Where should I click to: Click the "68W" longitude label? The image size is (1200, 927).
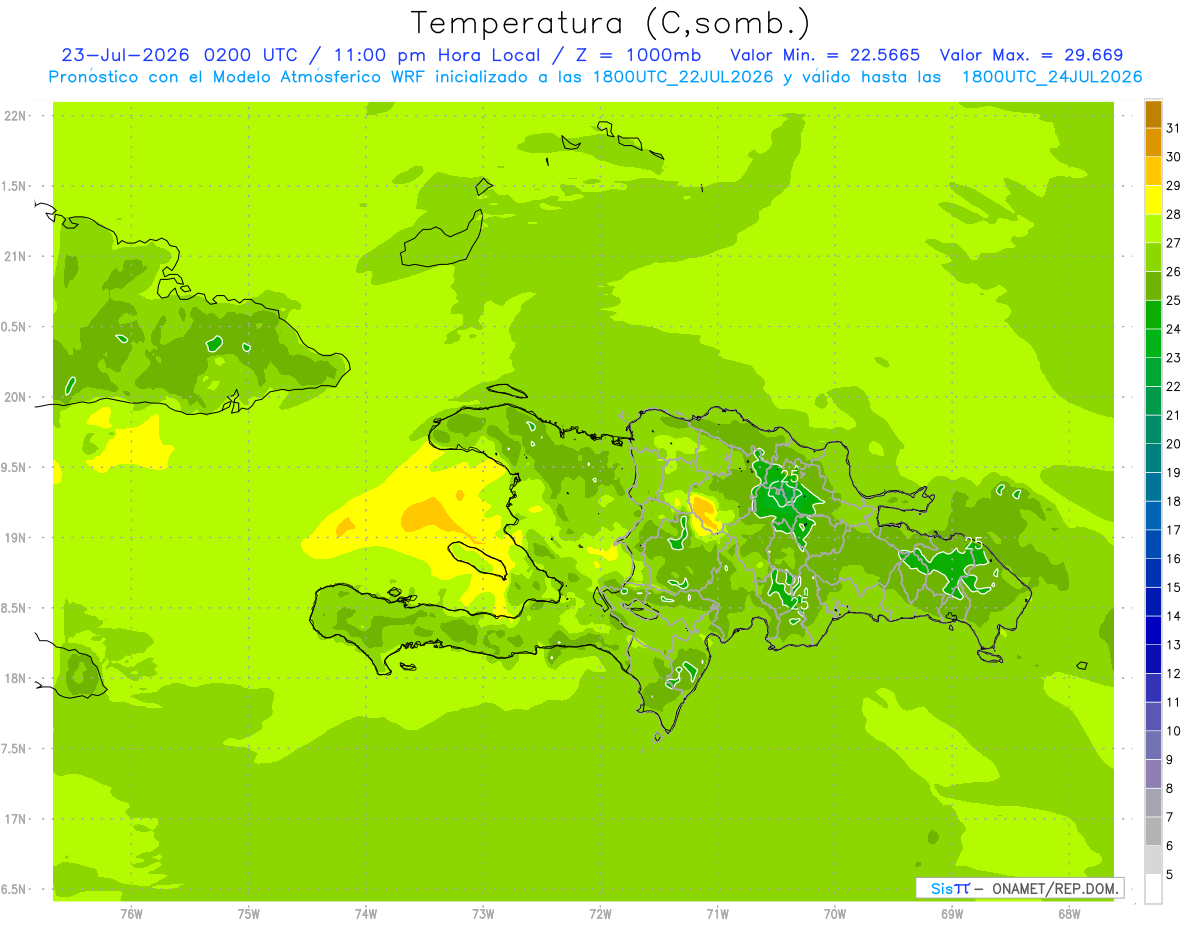coord(1069,913)
